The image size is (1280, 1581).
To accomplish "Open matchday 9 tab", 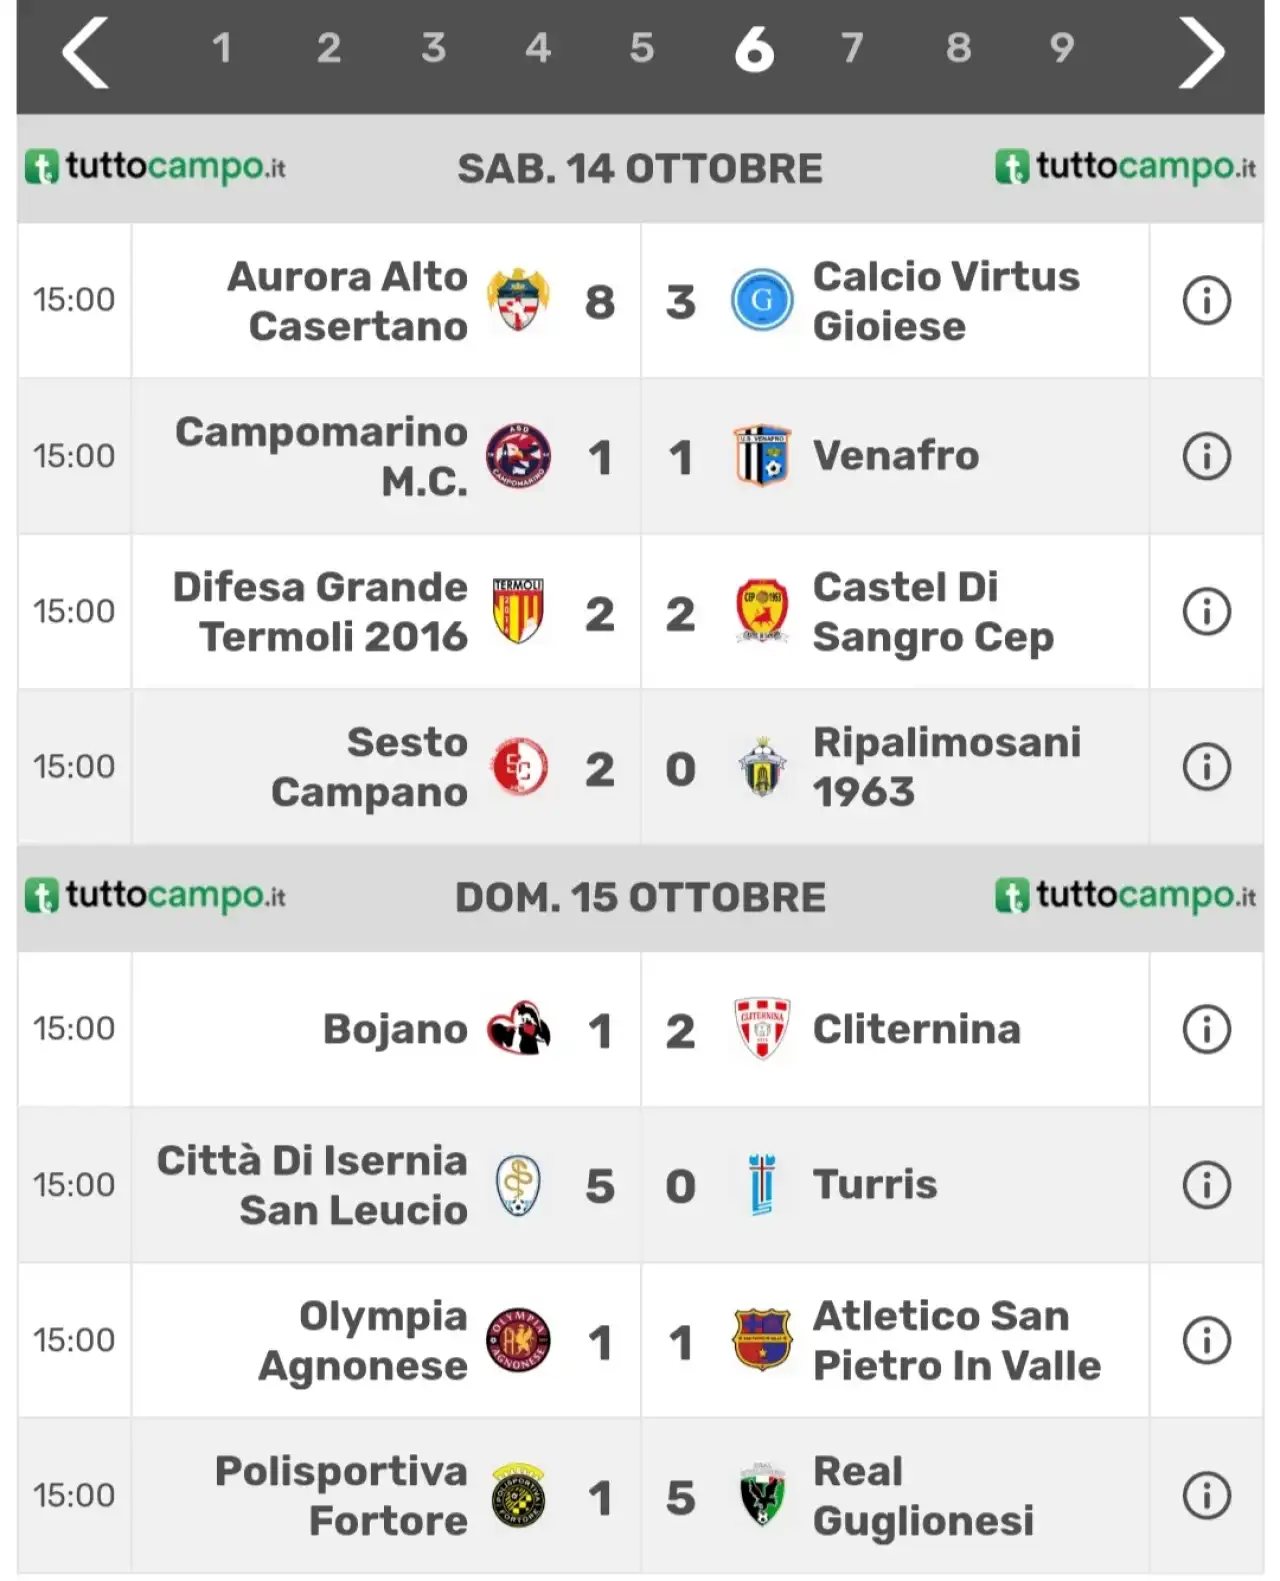I will pyautogui.click(x=1062, y=48).
